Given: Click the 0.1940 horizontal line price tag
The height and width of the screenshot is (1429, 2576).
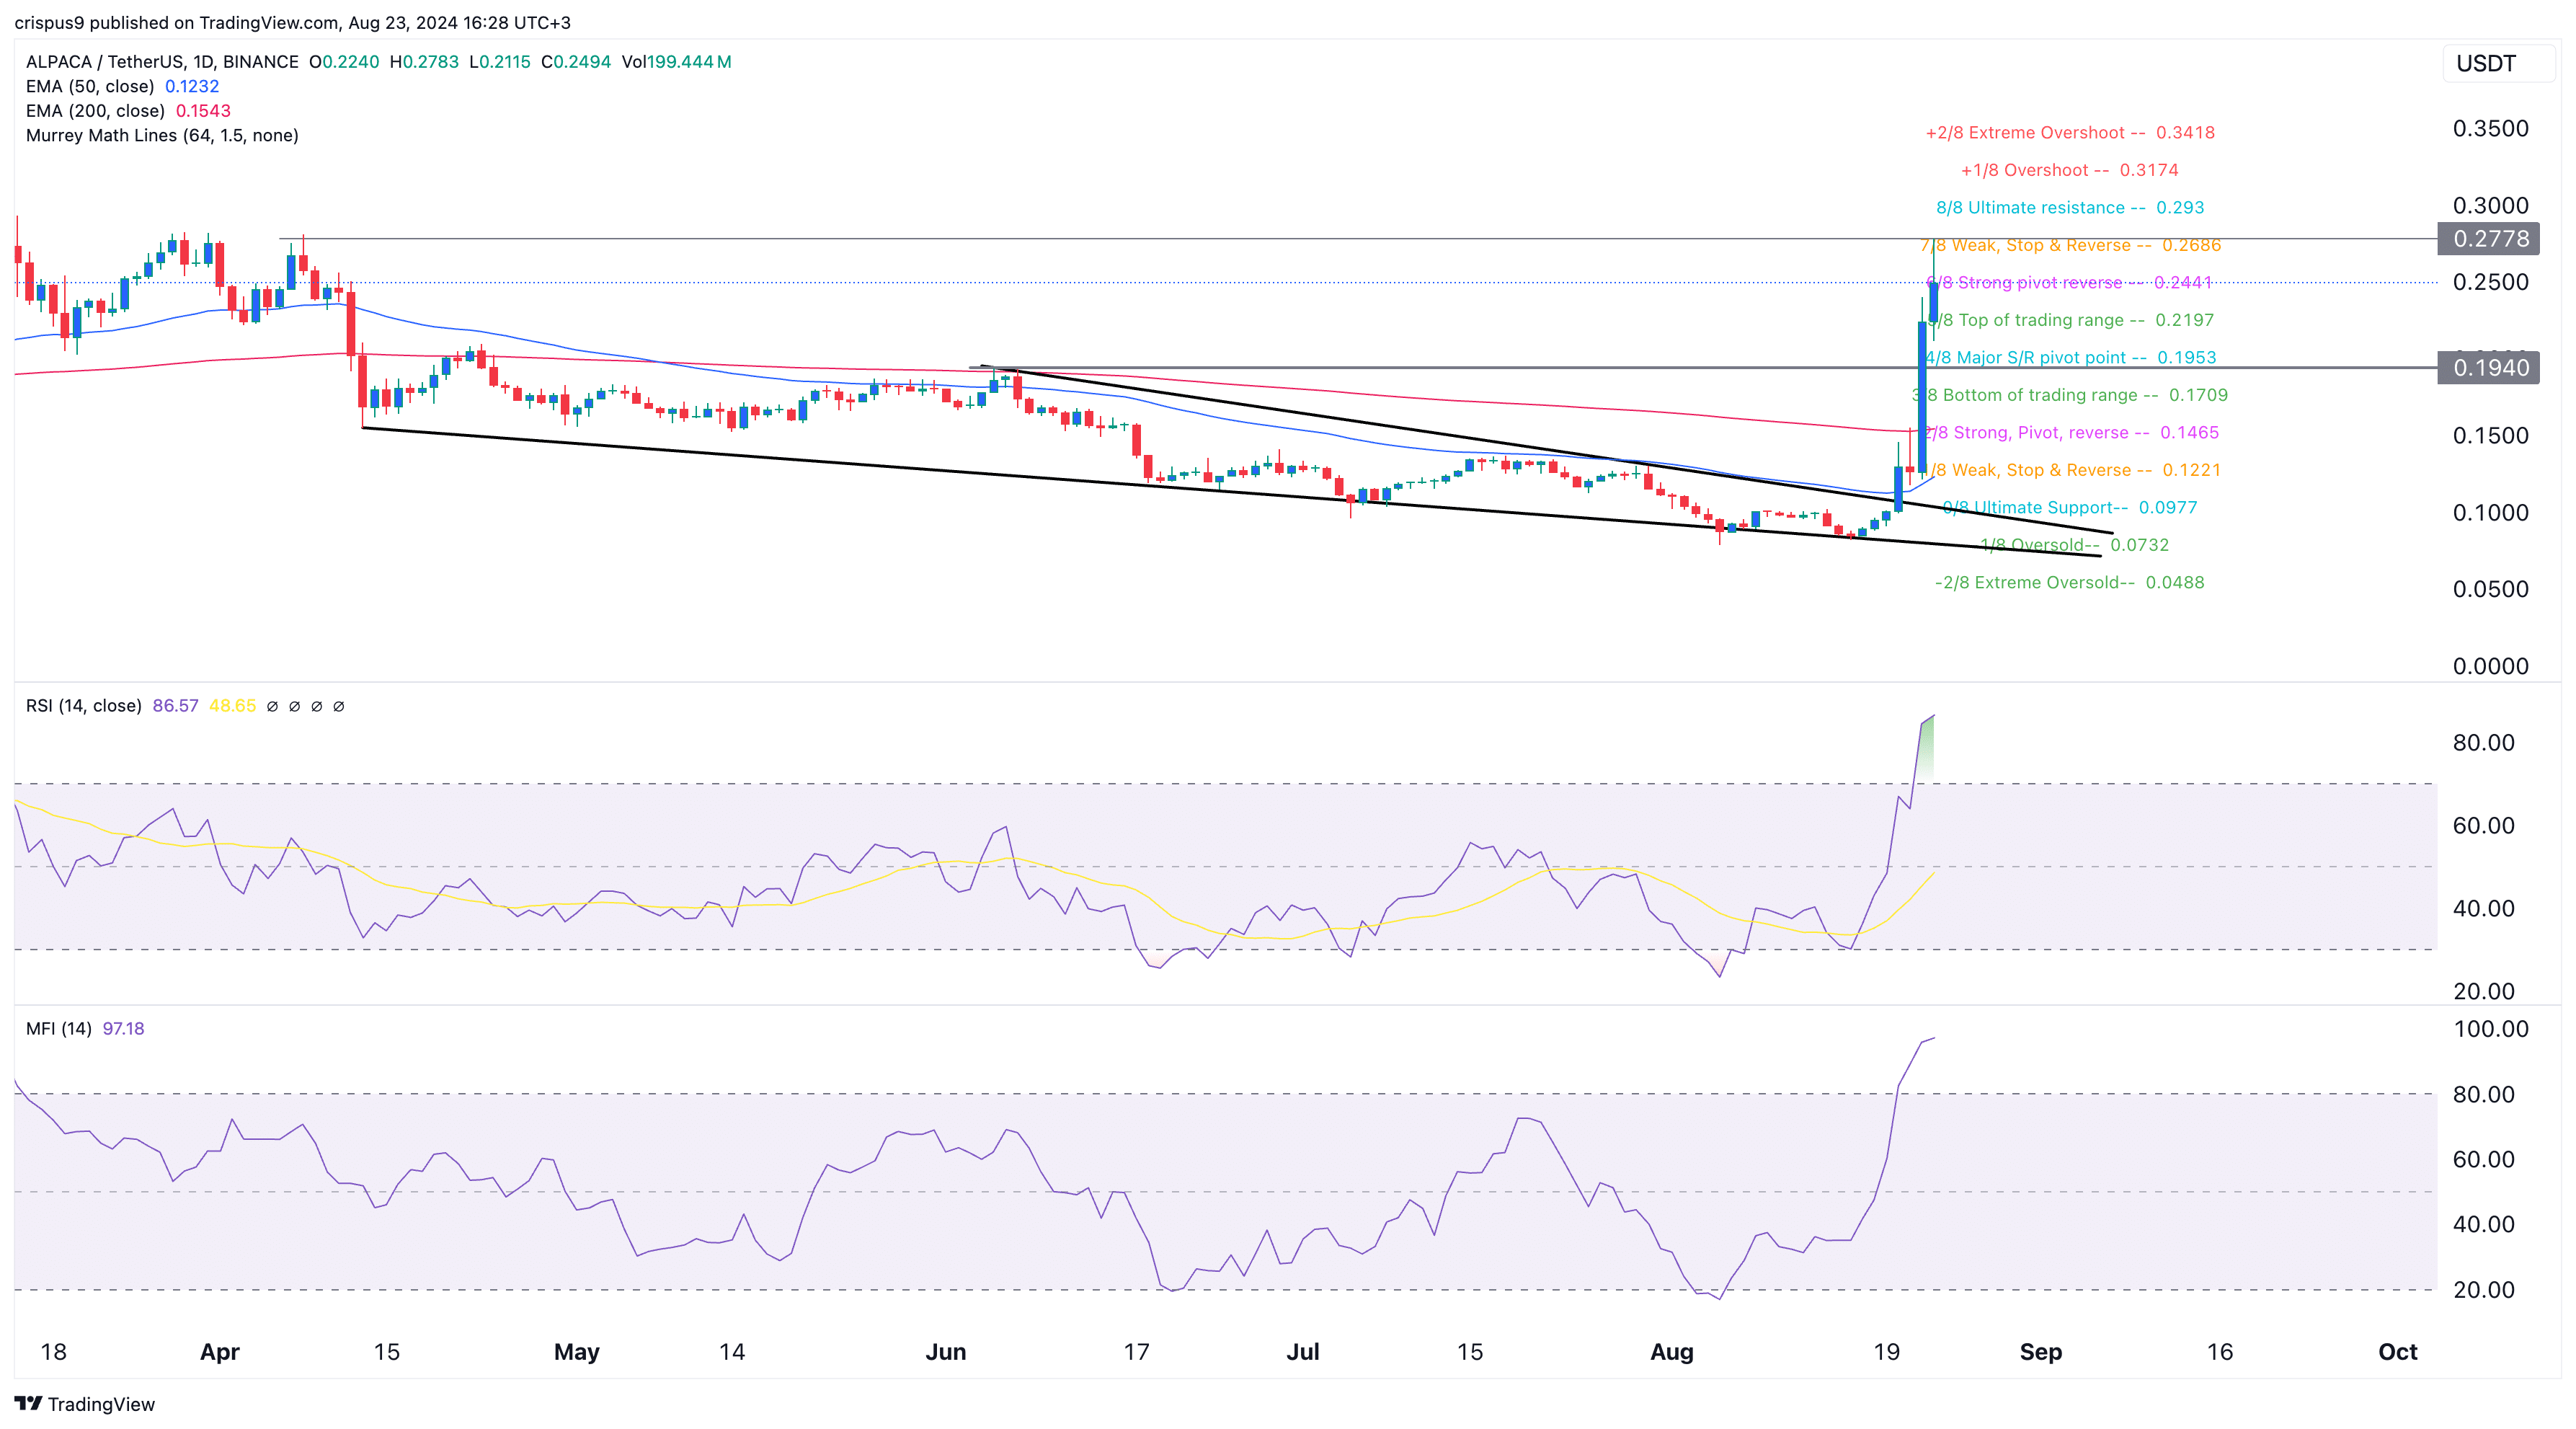Looking at the screenshot, I should (2489, 368).
